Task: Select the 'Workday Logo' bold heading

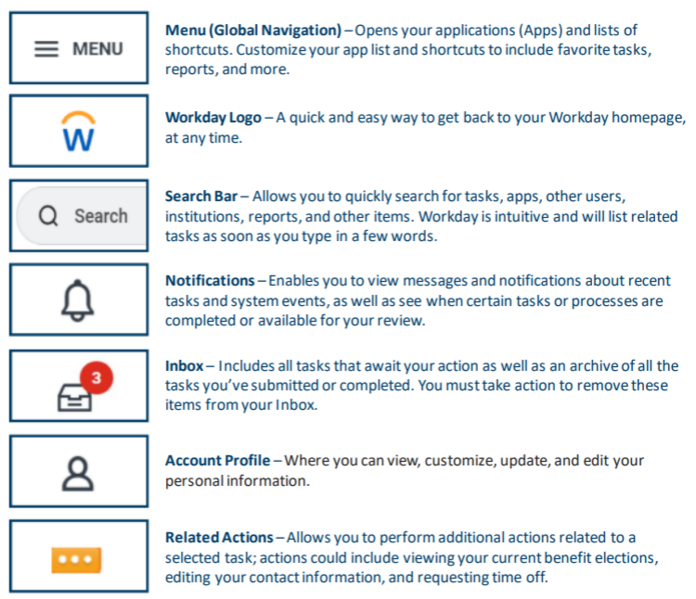Action: [x=211, y=117]
